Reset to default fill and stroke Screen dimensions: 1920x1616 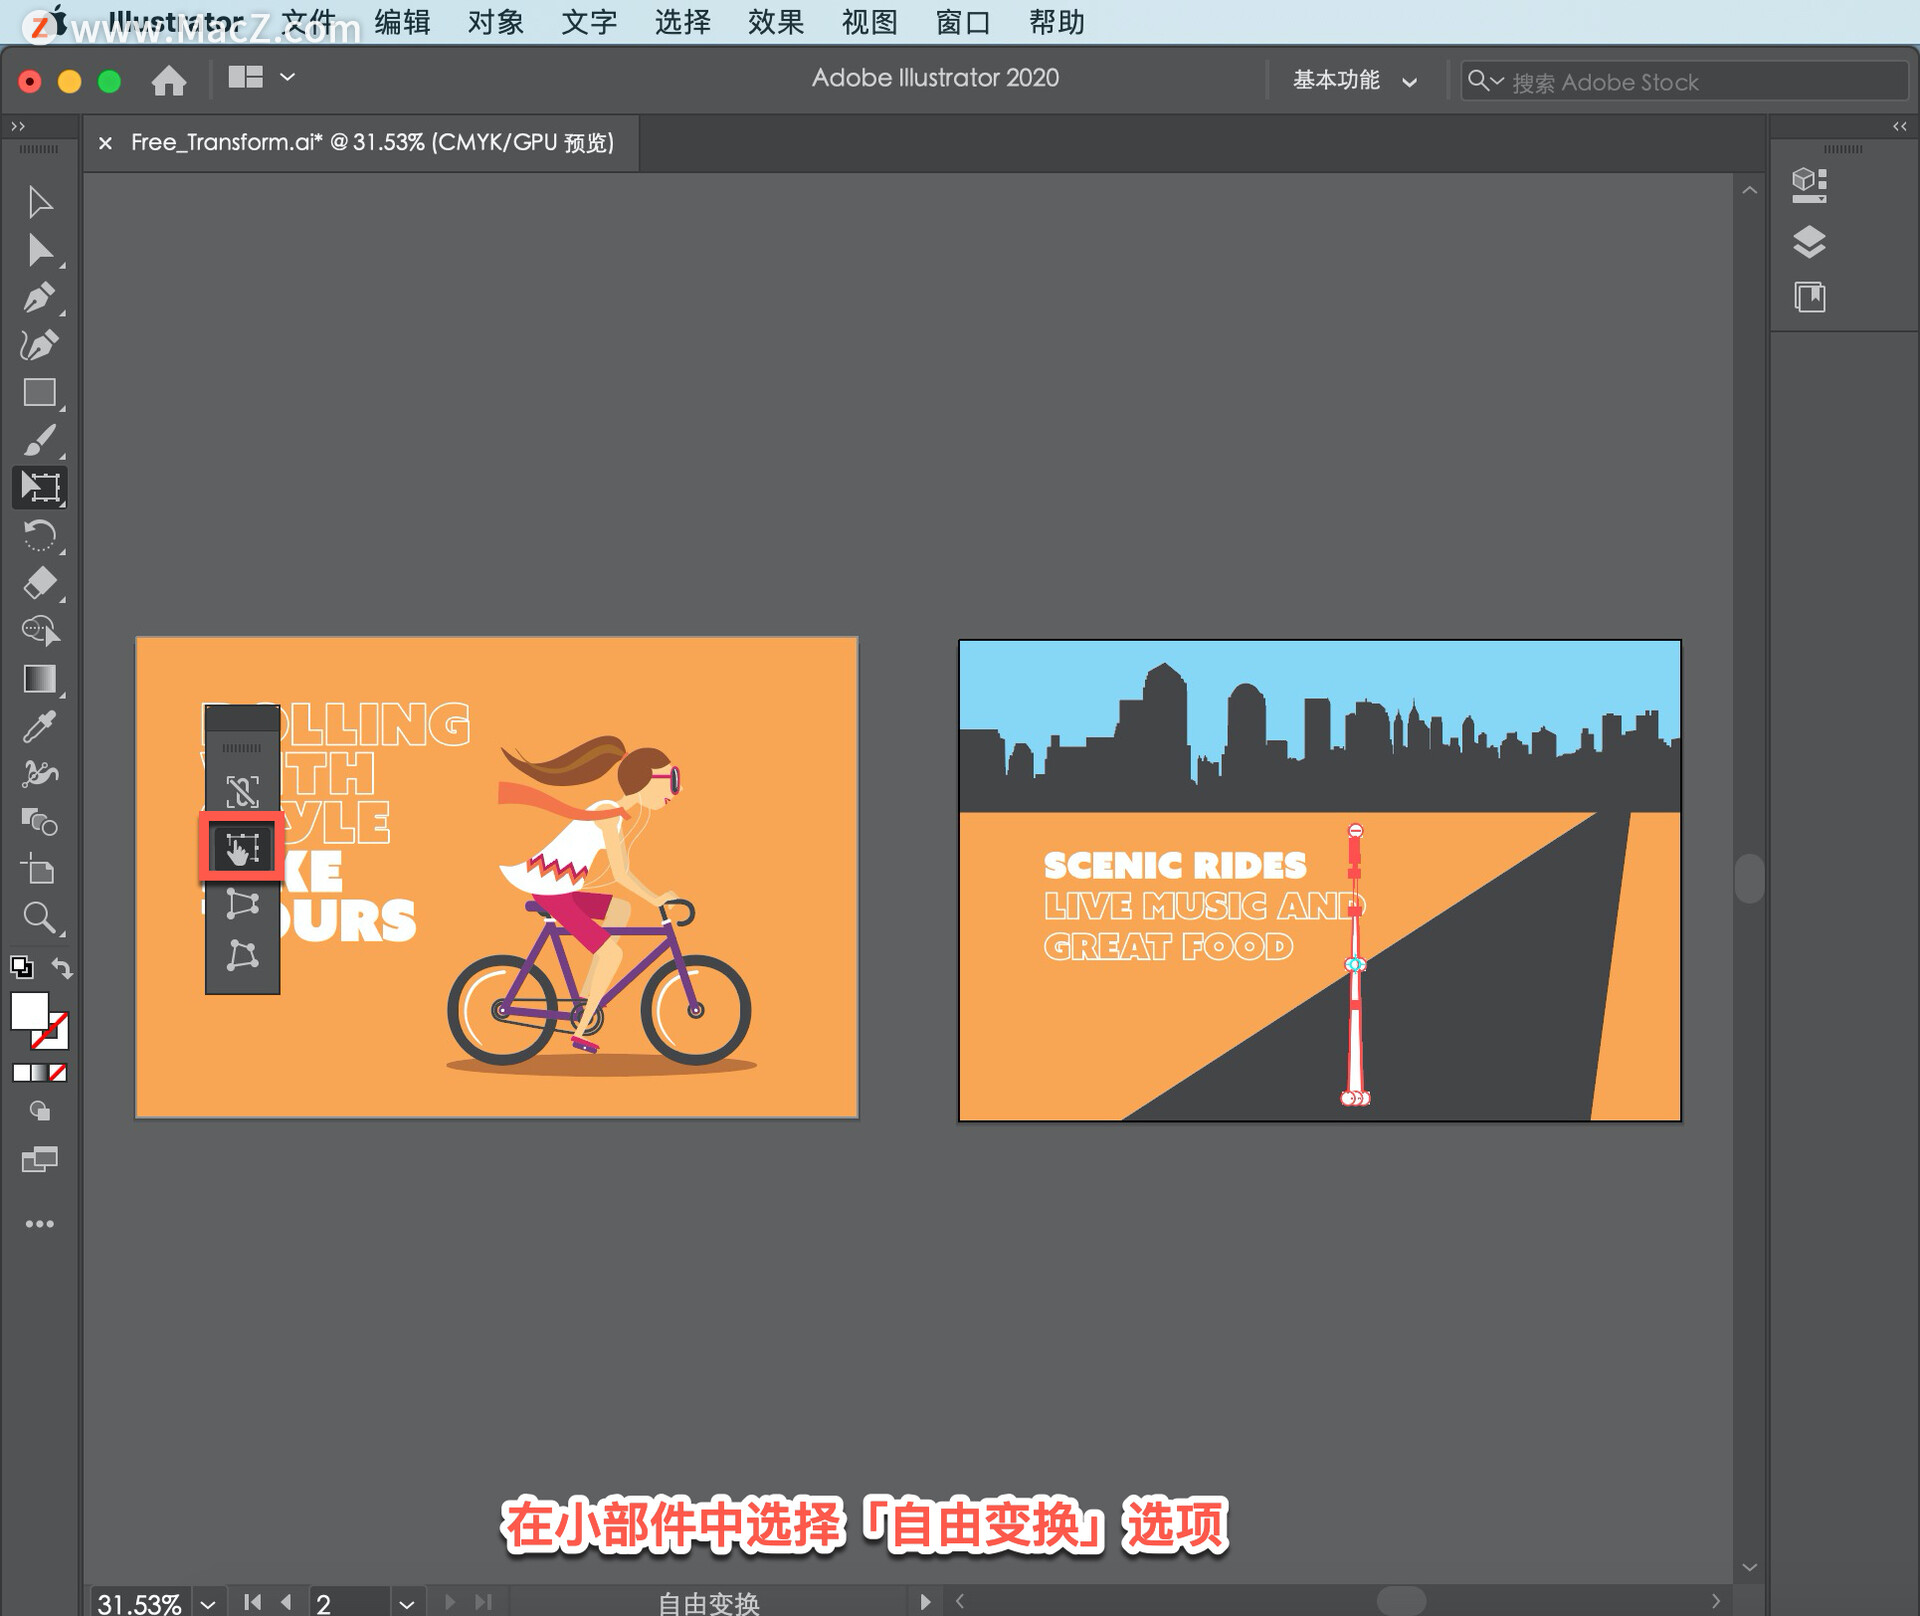tap(21, 967)
